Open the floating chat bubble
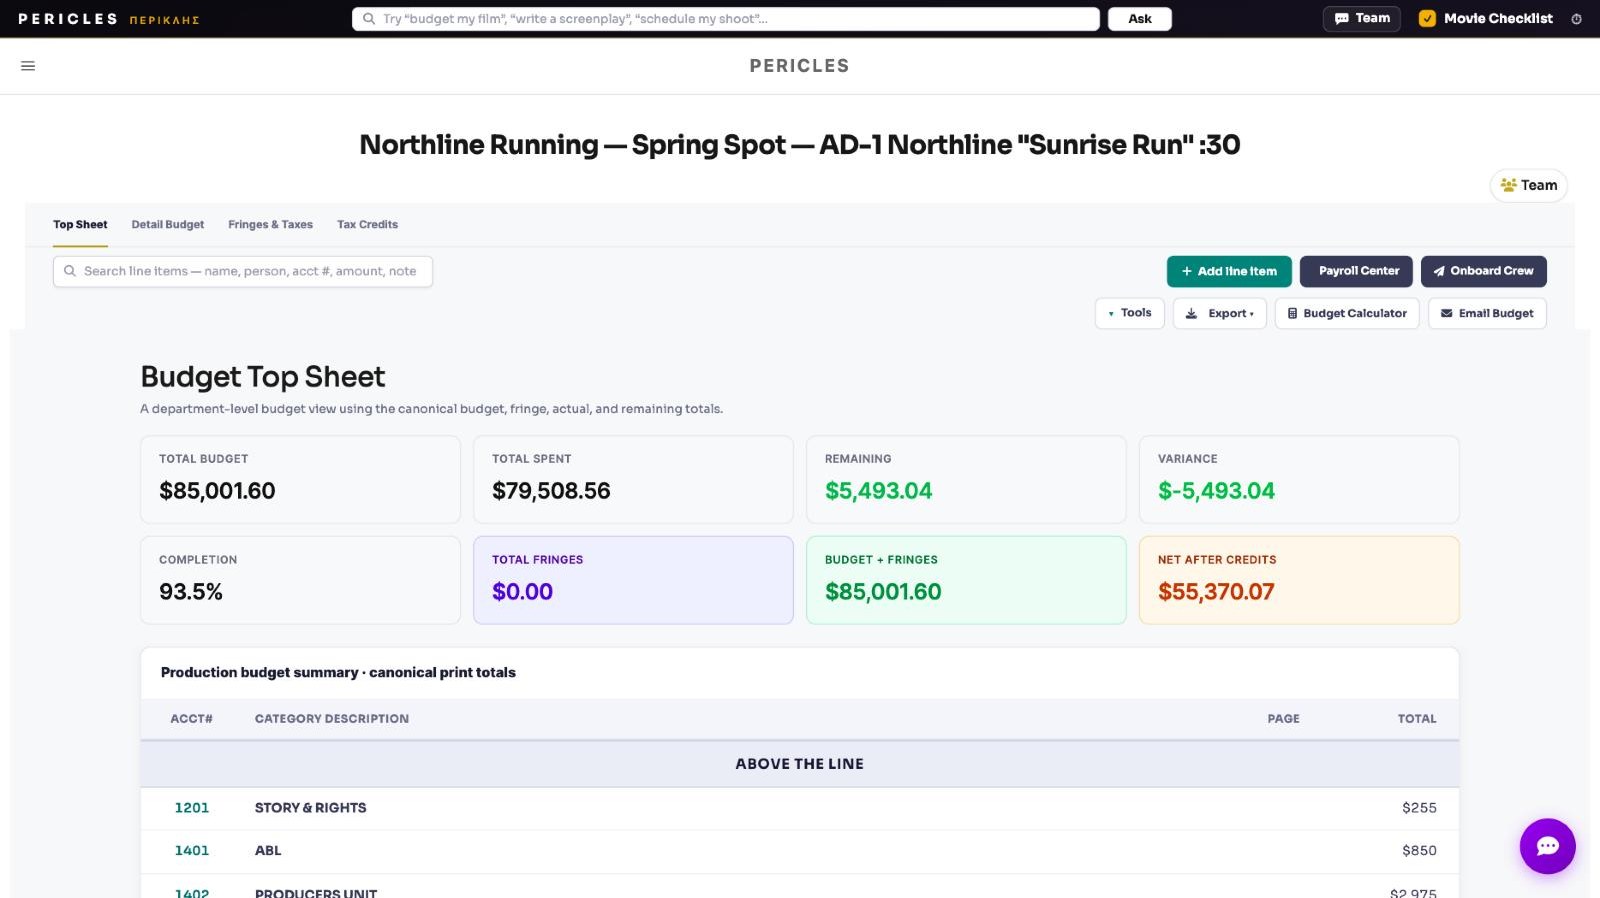Viewport: 1600px width, 898px height. 1547,846
